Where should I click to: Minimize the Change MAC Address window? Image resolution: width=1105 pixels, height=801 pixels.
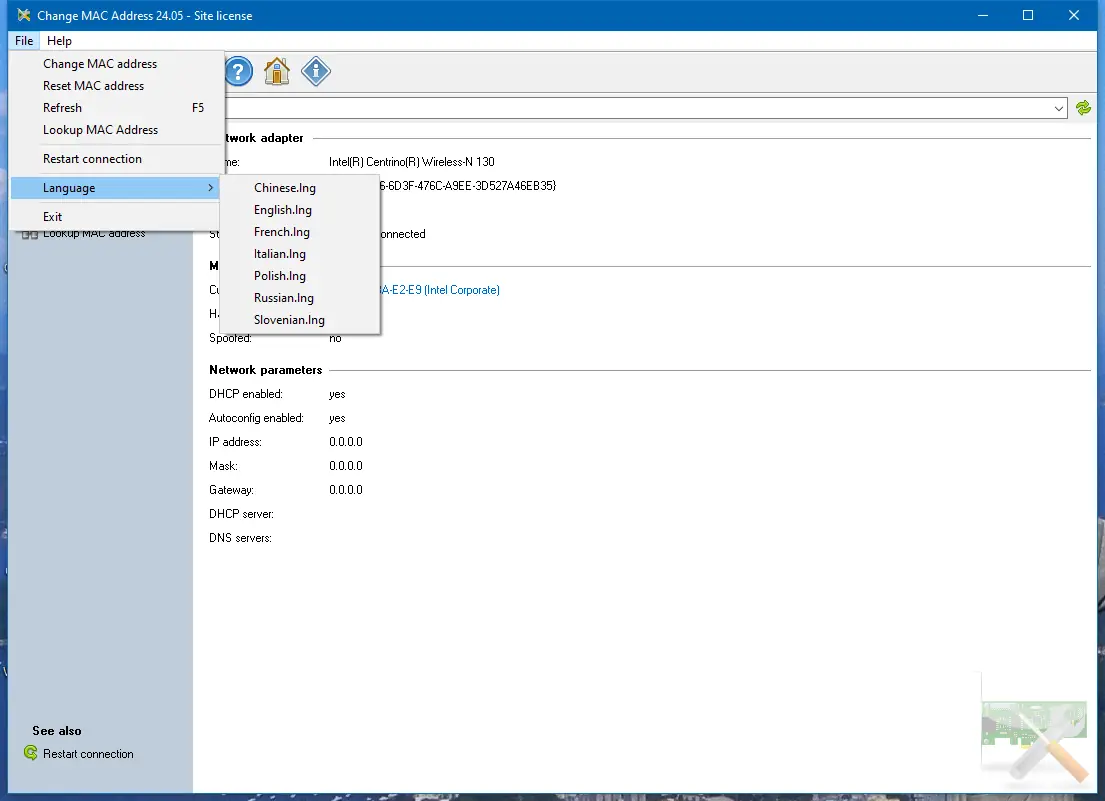(x=982, y=15)
